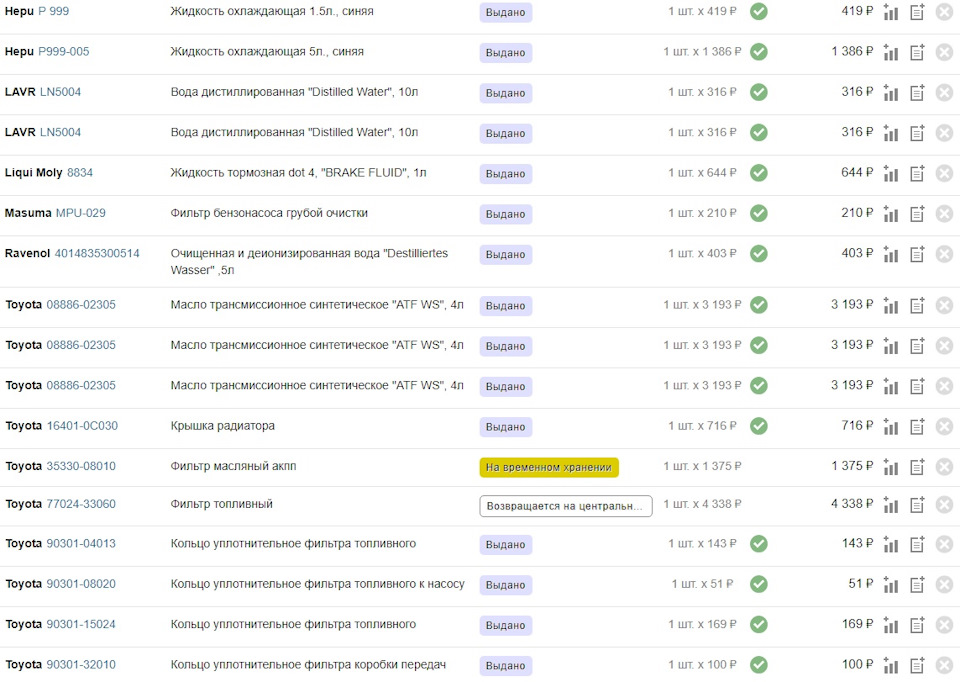
Task: Remove the Masuma MPU-029 row with the X icon
Action: point(944,214)
